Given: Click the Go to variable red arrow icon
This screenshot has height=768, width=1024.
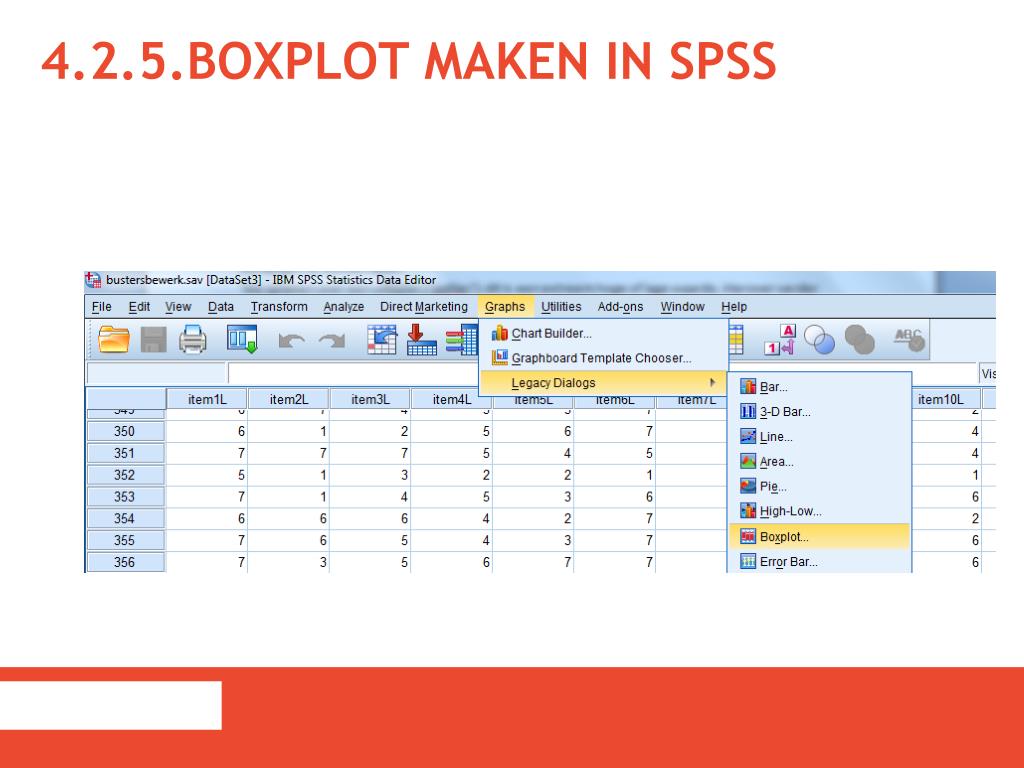Looking at the screenshot, I should [x=421, y=340].
